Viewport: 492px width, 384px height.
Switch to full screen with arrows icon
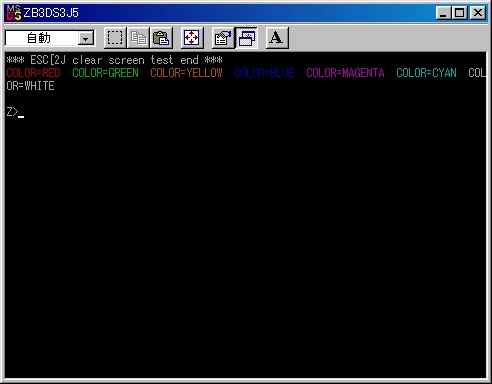point(192,38)
